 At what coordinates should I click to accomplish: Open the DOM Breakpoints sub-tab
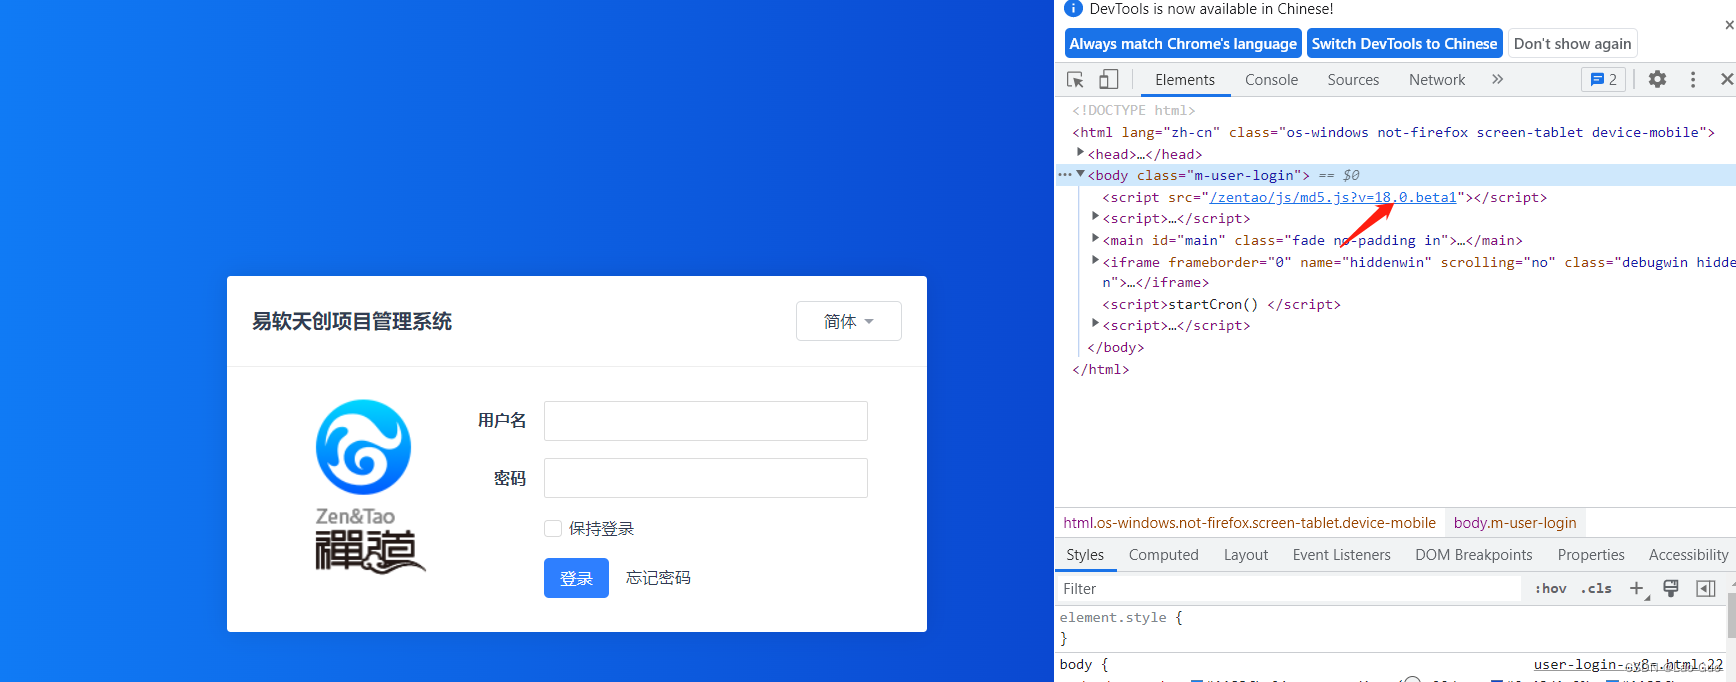pos(1473,555)
